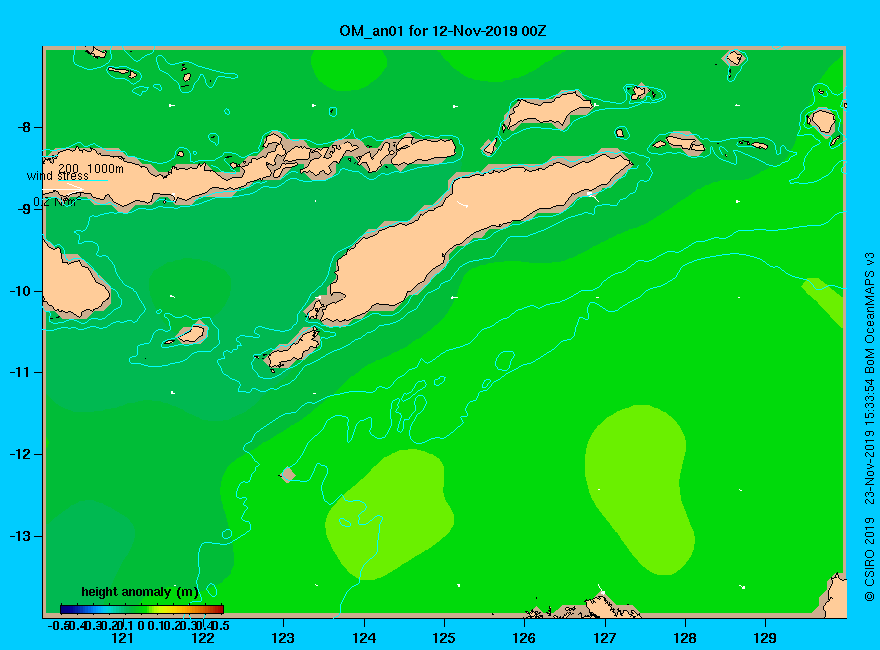Click the title "OM_an01 for 12-Nov-2019 00Z"
Viewport: 880px width, 650px height.
[x=442, y=31]
